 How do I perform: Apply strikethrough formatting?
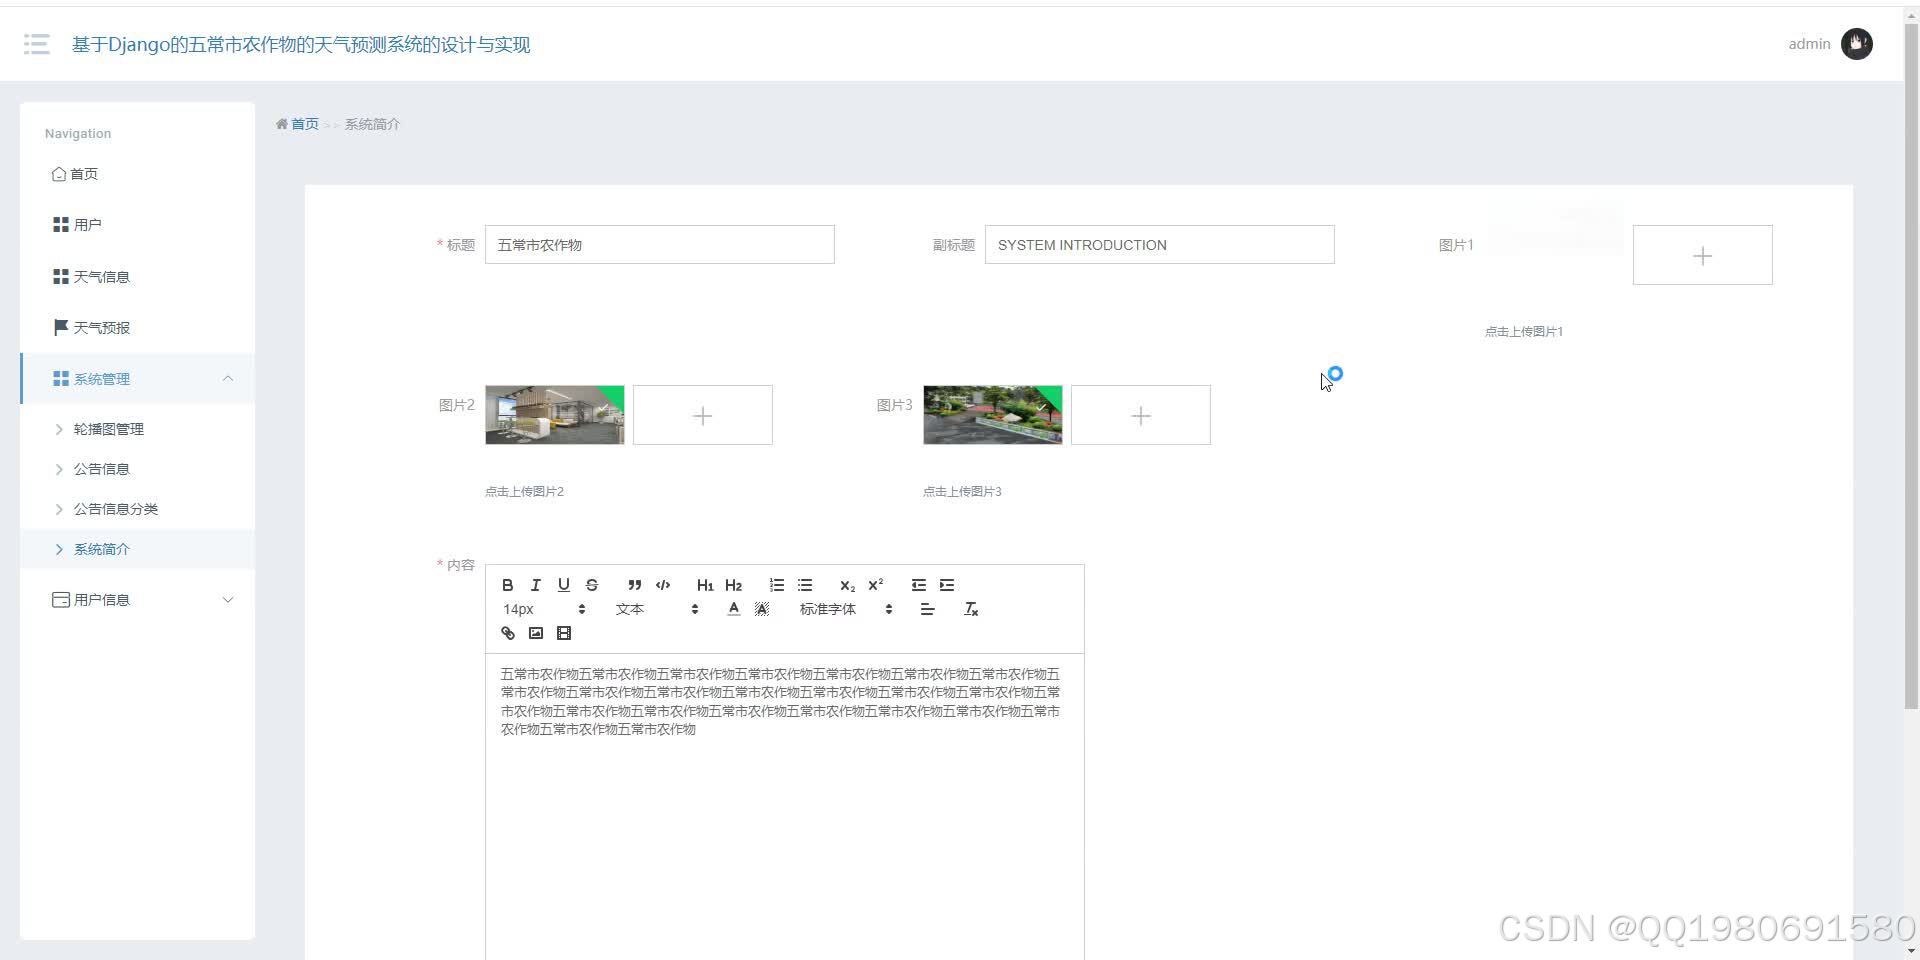[x=592, y=585]
